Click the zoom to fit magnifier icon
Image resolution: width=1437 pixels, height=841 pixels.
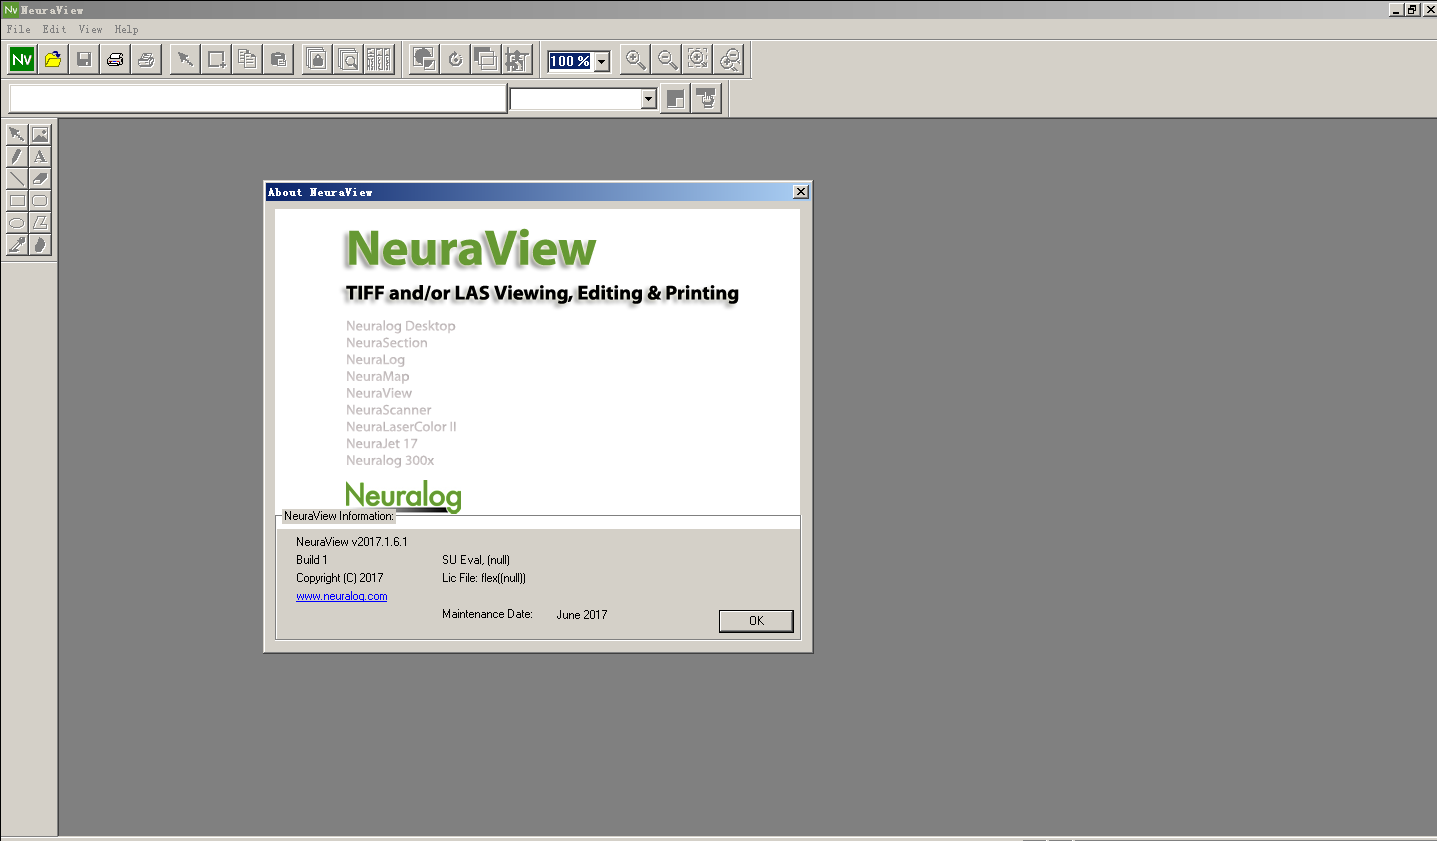[698, 60]
